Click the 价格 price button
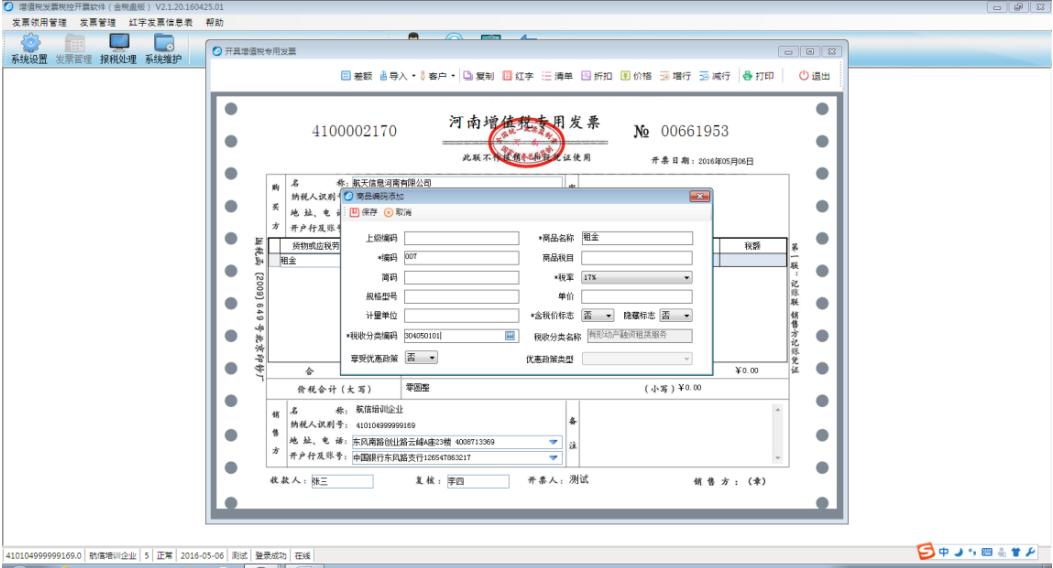Screen dimensions: 1053x568 (x=636, y=76)
